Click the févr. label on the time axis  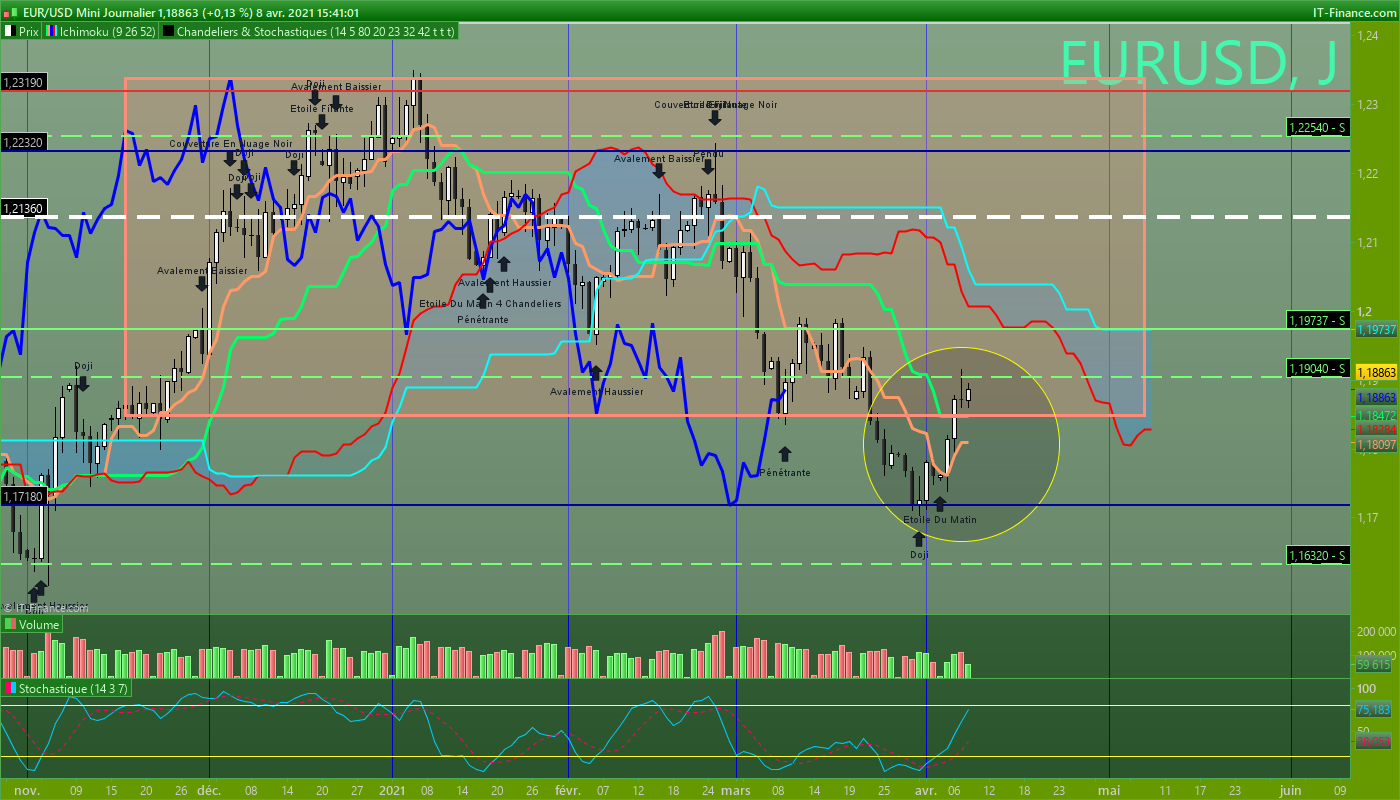point(567,790)
